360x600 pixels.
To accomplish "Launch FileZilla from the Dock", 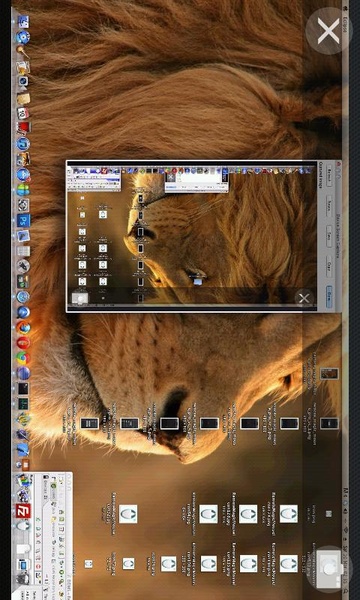I will tap(23, 510).
